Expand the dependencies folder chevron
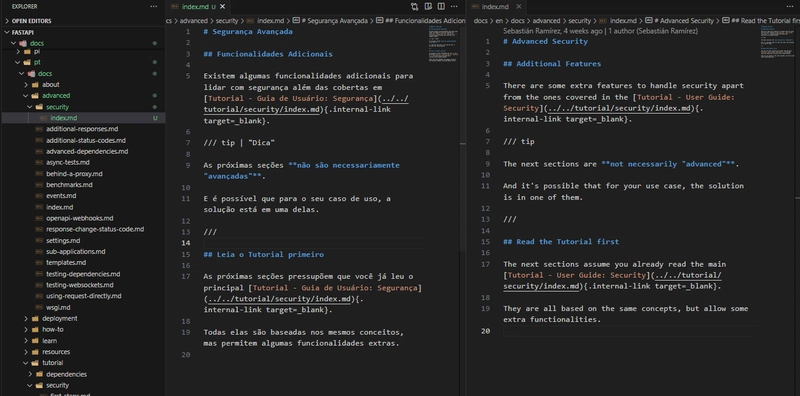 tap(30, 374)
